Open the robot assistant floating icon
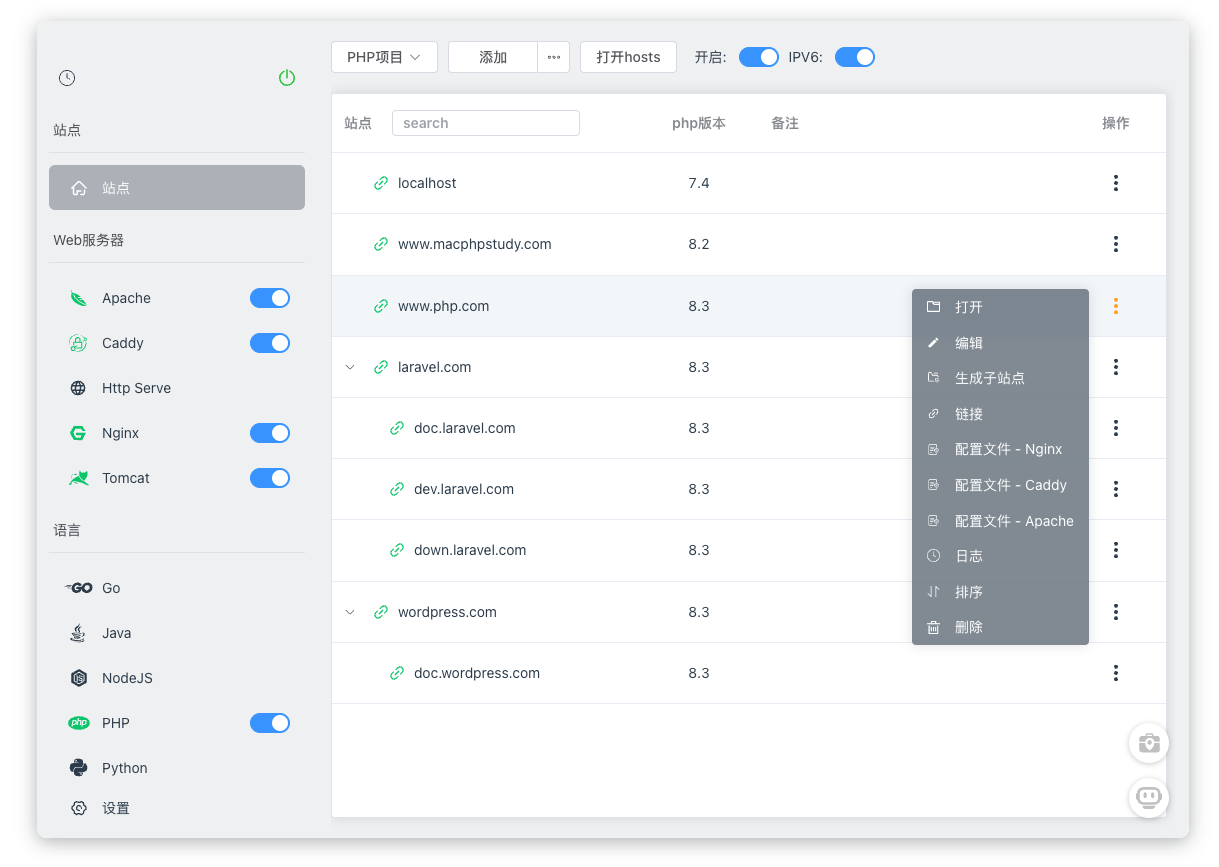This screenshot has width=1219, height=867. pyautogui.click(x=1148, y=798)
